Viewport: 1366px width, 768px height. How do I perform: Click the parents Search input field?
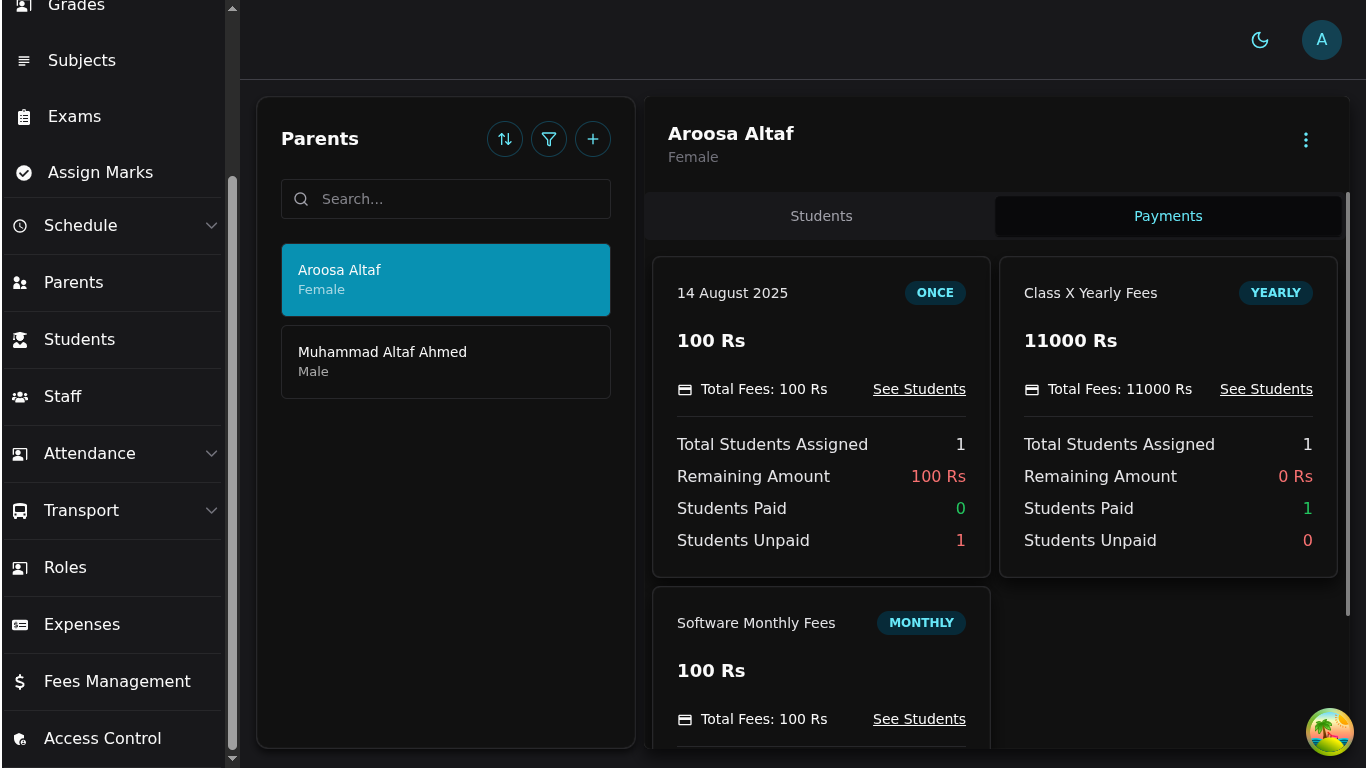[x=460, y=199]
